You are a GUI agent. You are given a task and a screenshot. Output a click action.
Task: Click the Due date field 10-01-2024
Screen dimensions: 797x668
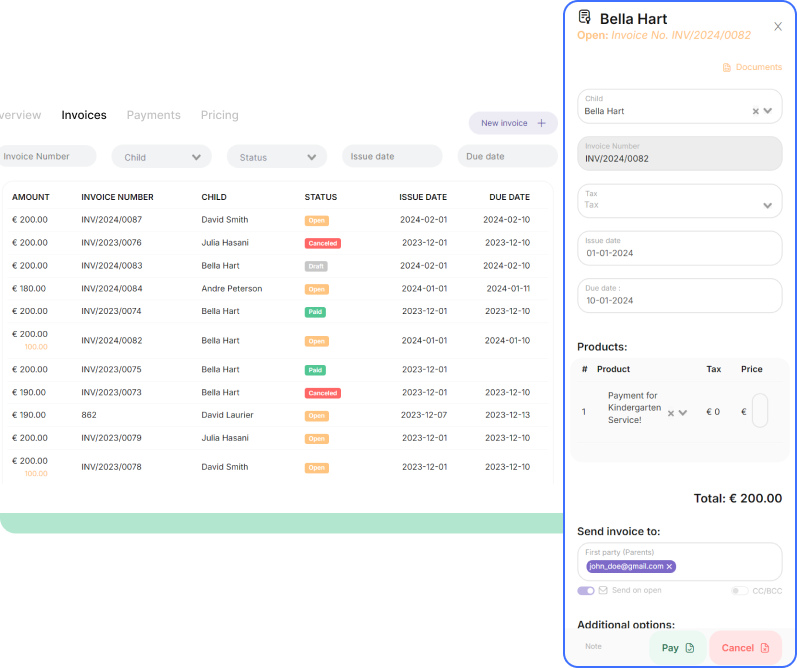click(x=680, y=295)
